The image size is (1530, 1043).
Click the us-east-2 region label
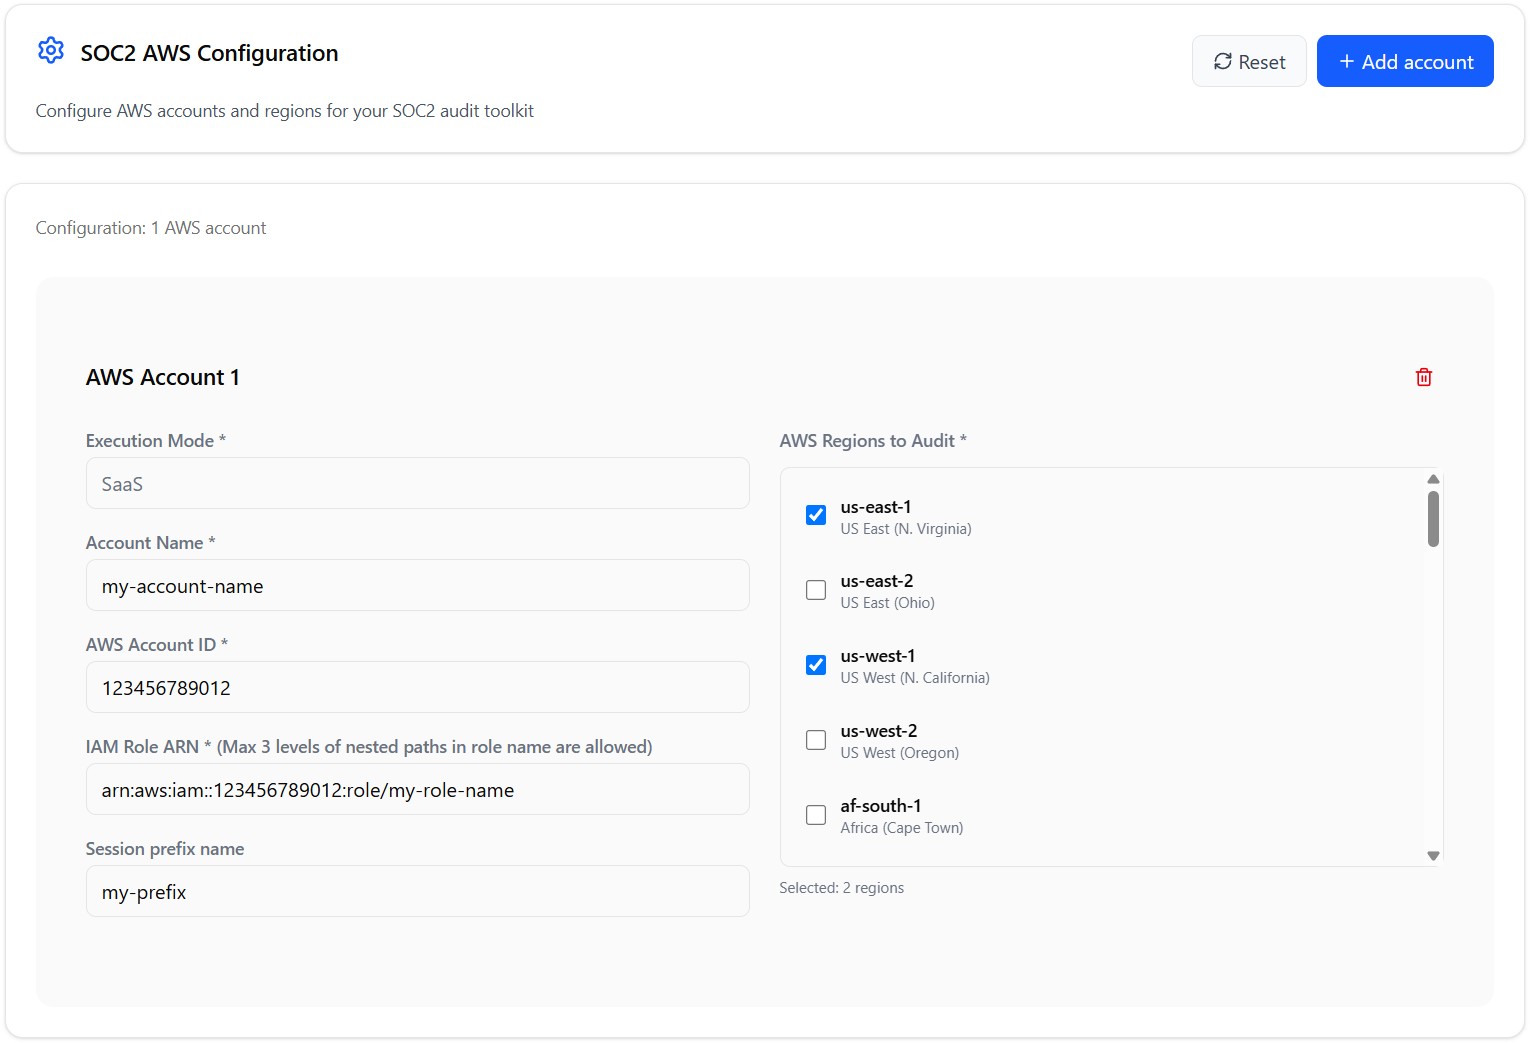click(x=876, y=582)
